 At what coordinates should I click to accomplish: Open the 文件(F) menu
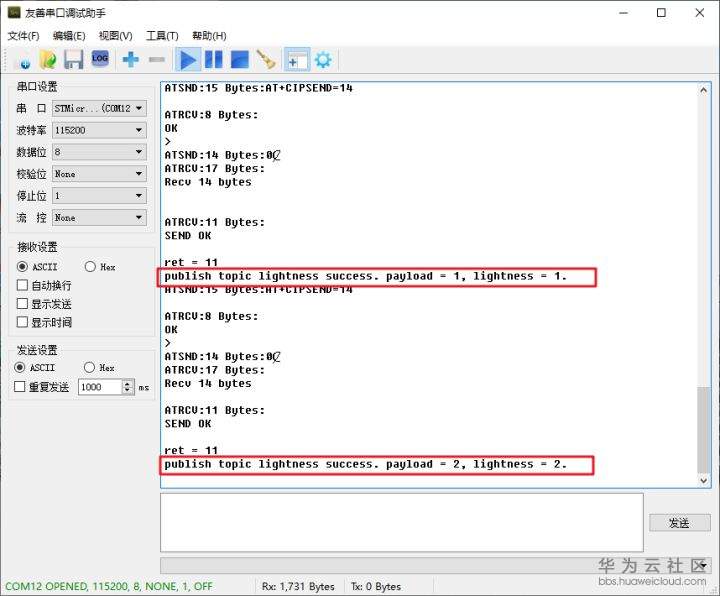23,36
